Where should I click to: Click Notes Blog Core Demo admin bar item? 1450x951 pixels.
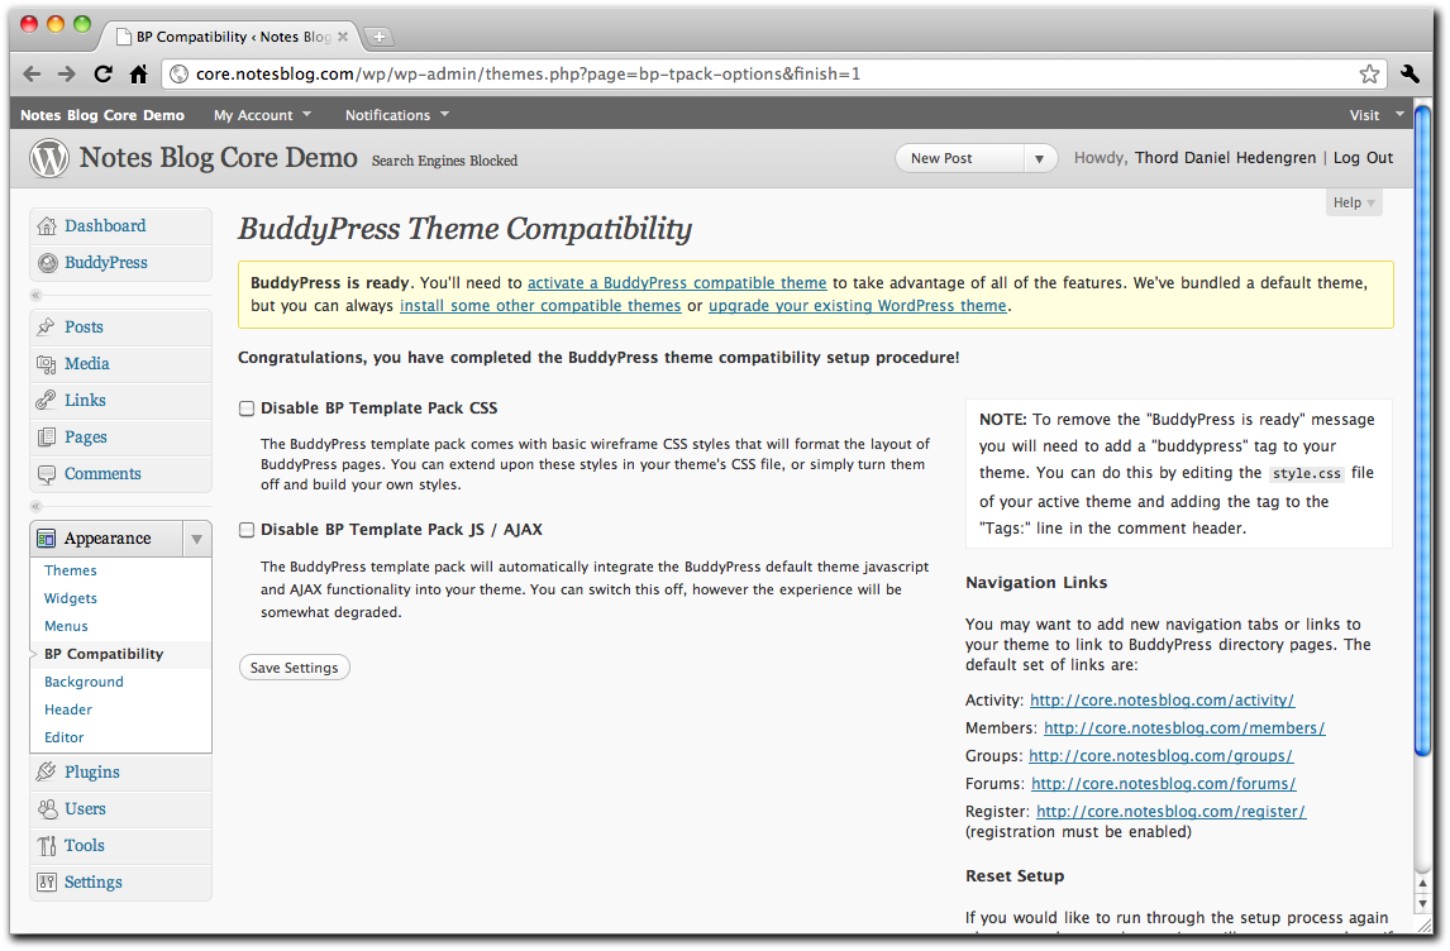pos(102,115)
